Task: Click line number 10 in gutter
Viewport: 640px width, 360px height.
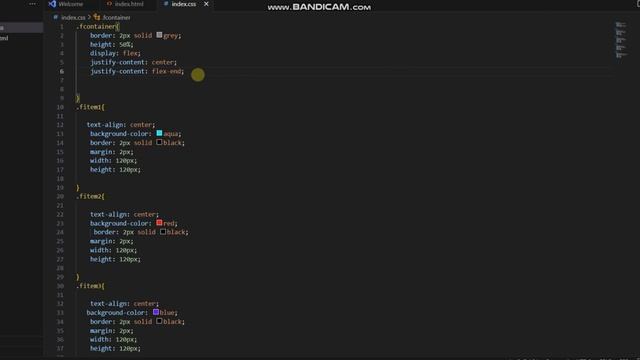Action: 60,107
